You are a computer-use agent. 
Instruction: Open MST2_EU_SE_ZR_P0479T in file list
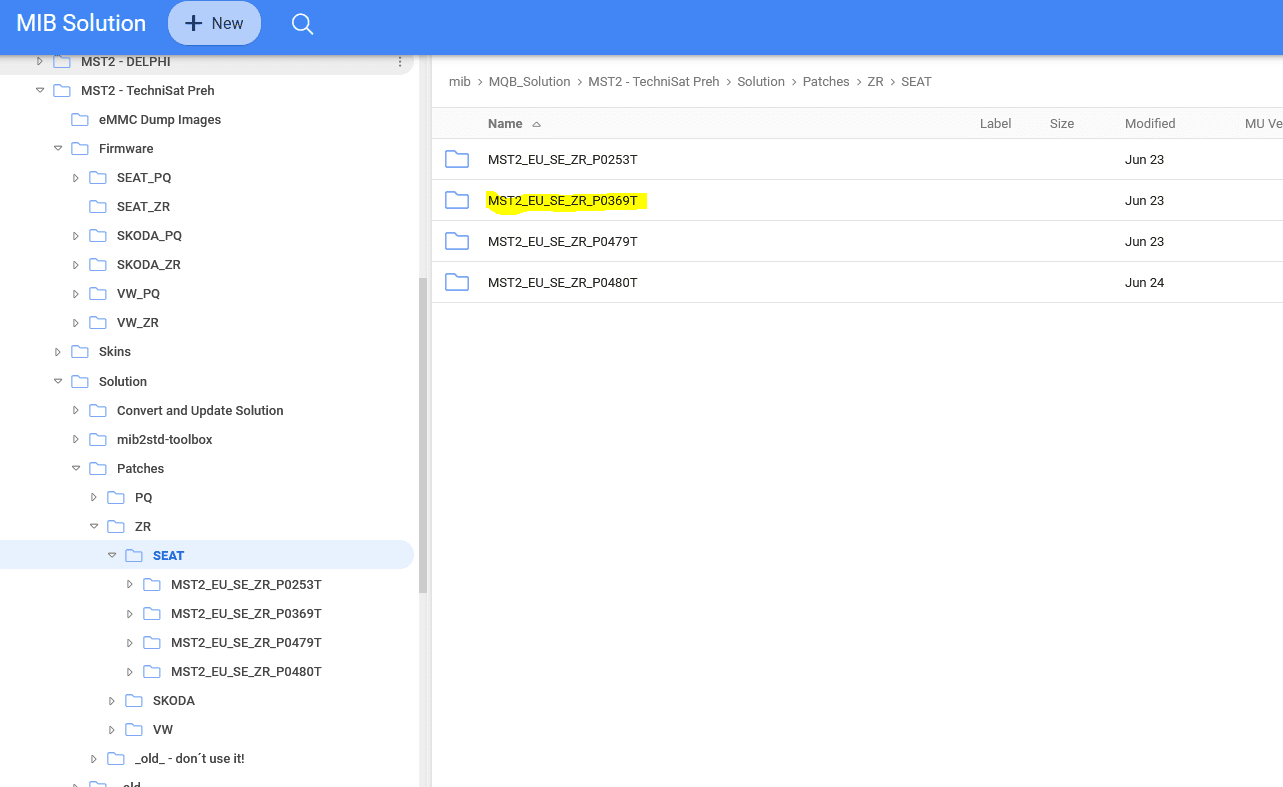pos(562,241)
